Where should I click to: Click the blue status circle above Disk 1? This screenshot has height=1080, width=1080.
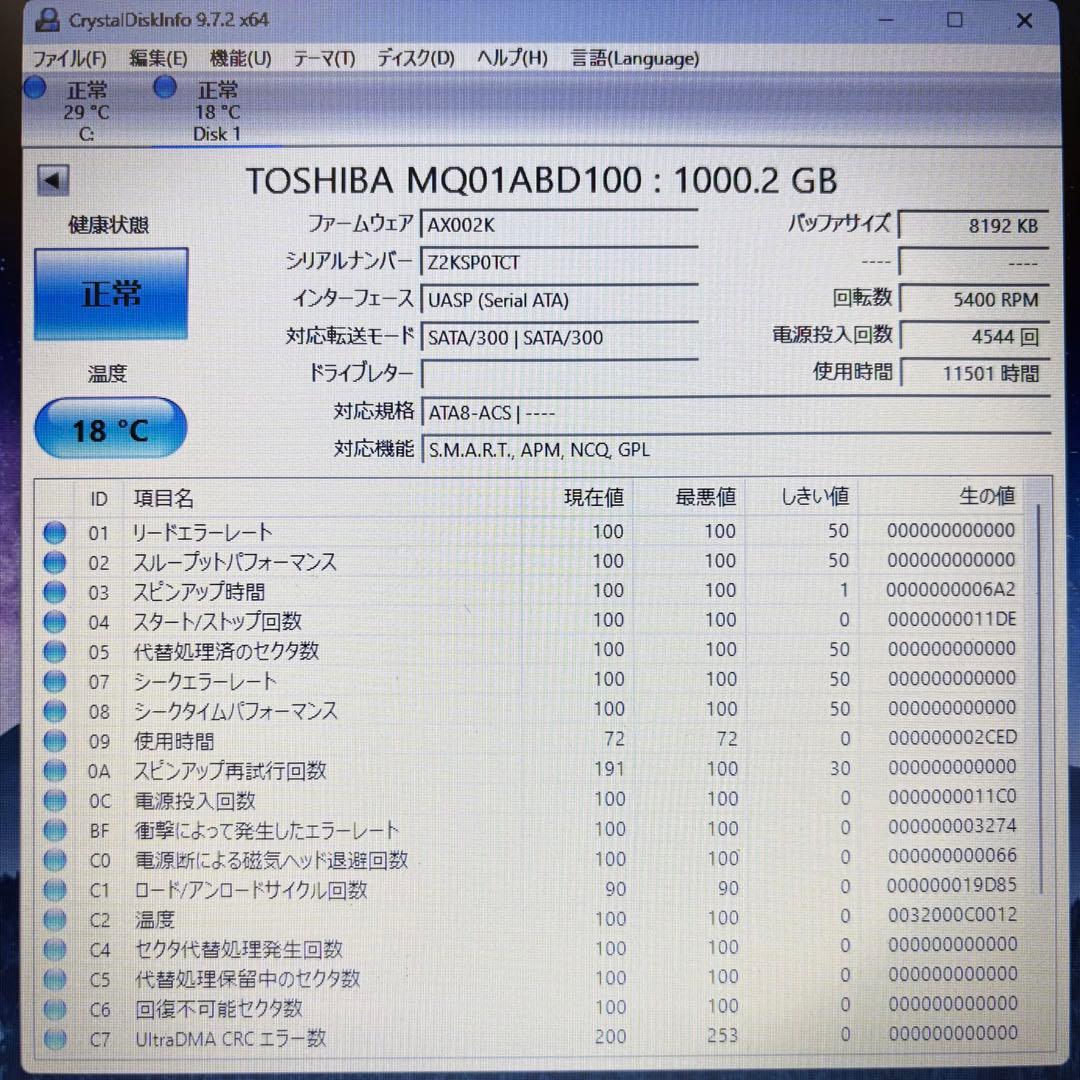pos(164,88)
